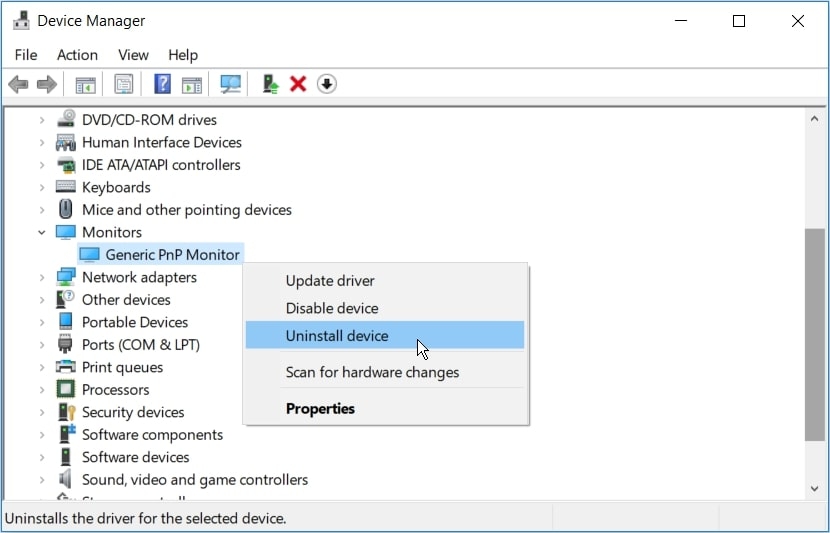
Task: Click the red X Uninstall device icon
Action: tap(298, 84)
